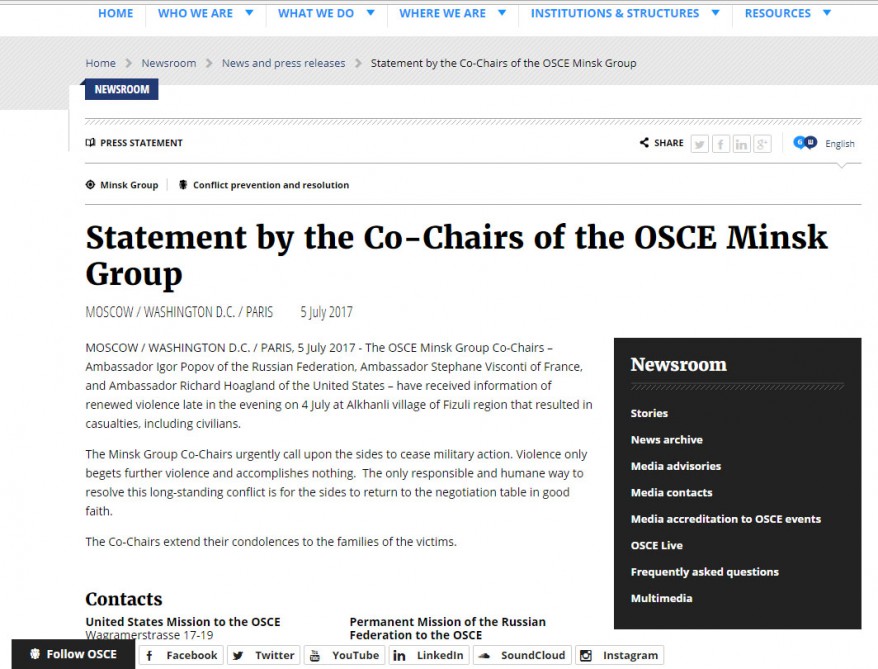The height and width of the screenshot is (669, 878).
Task: Click the PRESS STATEMENT label
Action: (142, 143)
